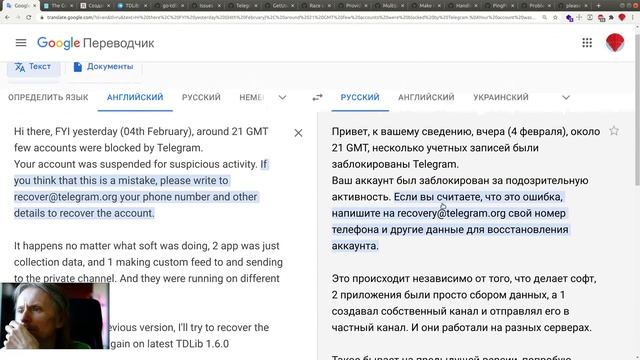The height and width of the screenshot is (360, 640).
Task: Select the Текст translation mode
Action: [33, 67]
